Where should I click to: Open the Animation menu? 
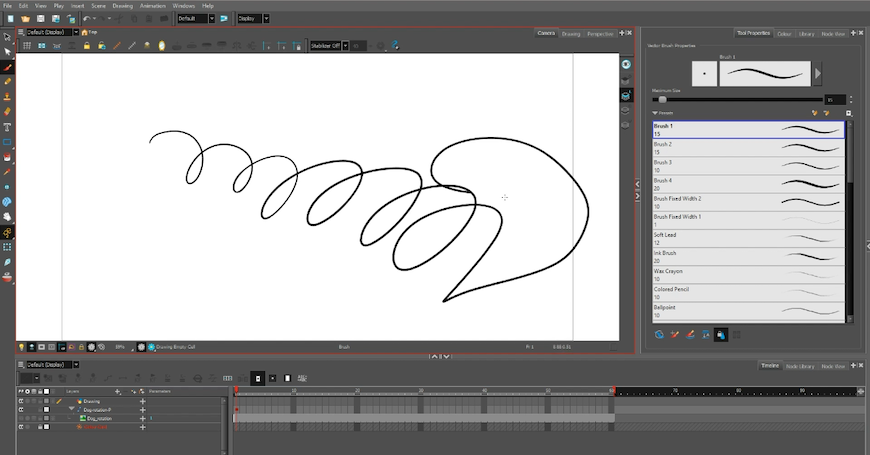point(153,6)
